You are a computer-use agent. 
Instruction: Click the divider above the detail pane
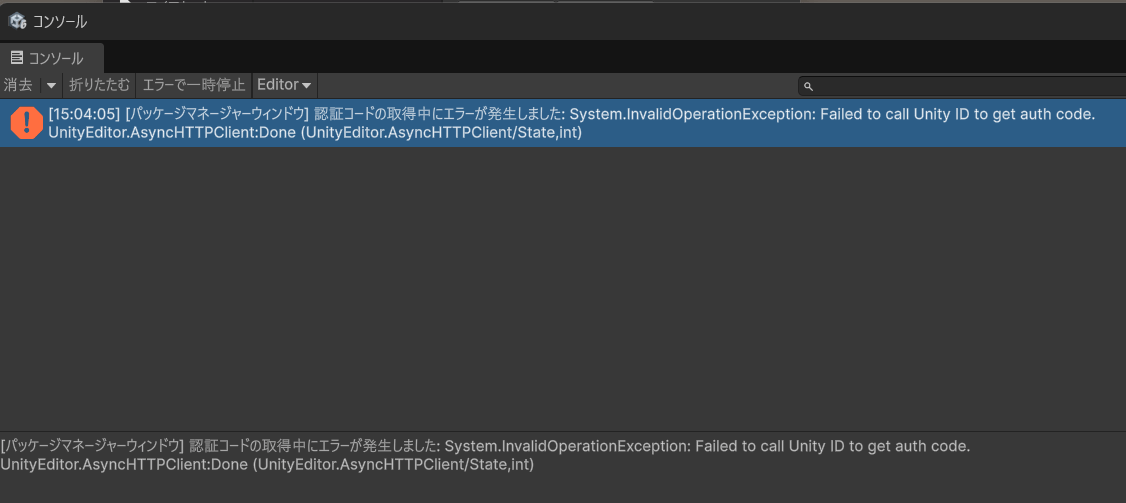coord(560,431)
